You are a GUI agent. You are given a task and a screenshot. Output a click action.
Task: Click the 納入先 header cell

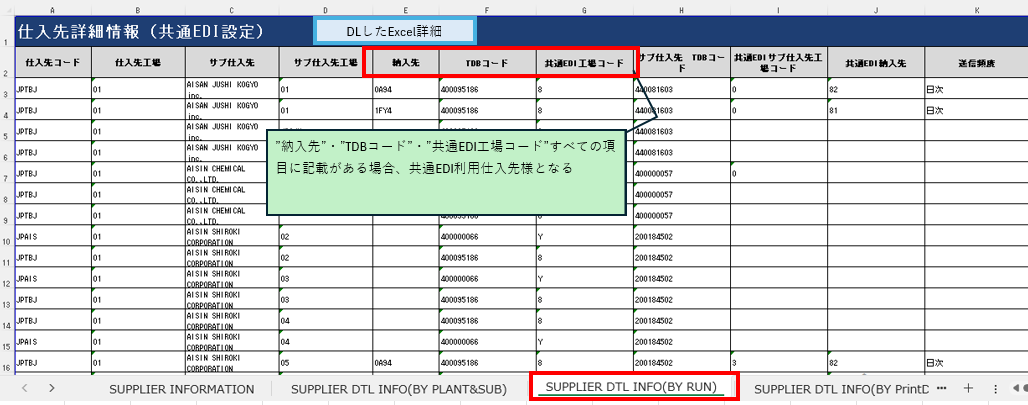click(405, 63)
